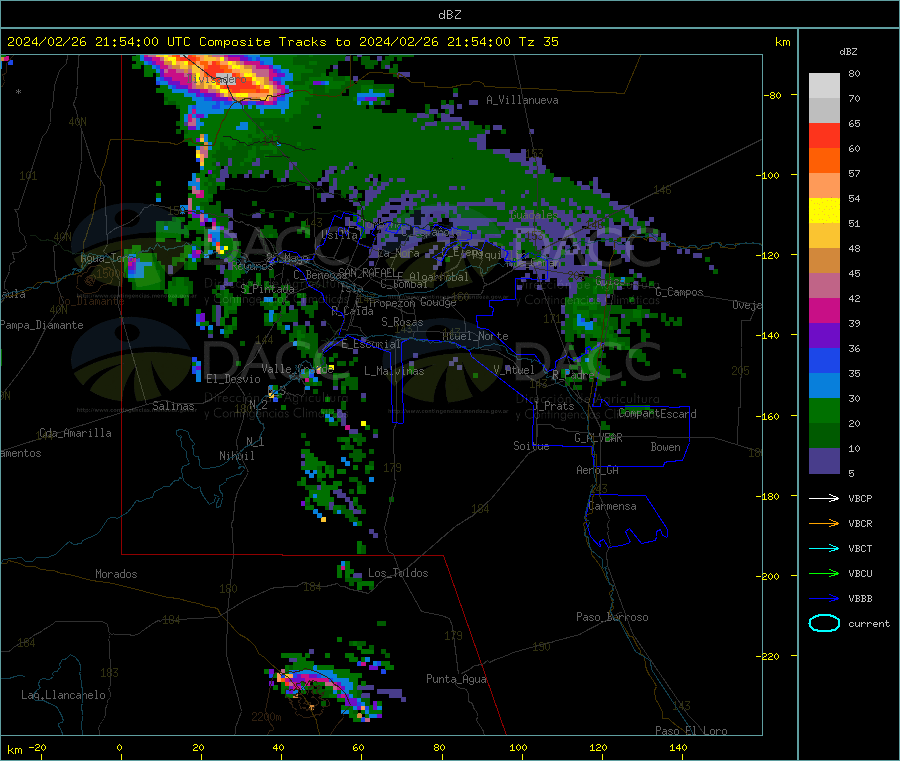Click the '-200' km tick on right axis

coord(767,576)
